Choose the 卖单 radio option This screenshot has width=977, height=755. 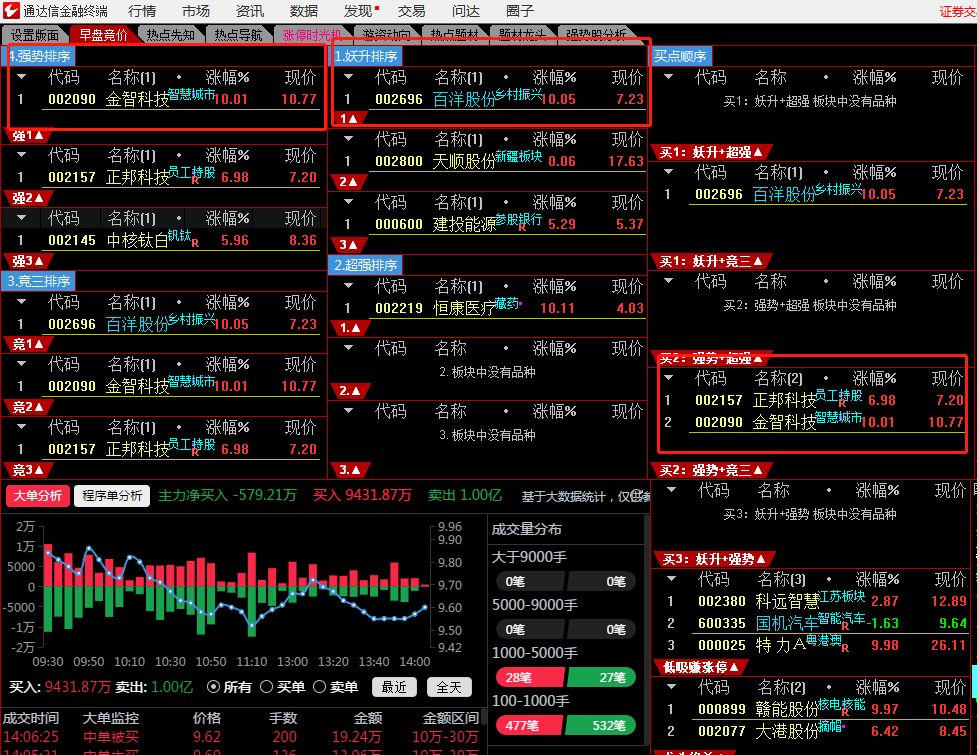(320, 687)
